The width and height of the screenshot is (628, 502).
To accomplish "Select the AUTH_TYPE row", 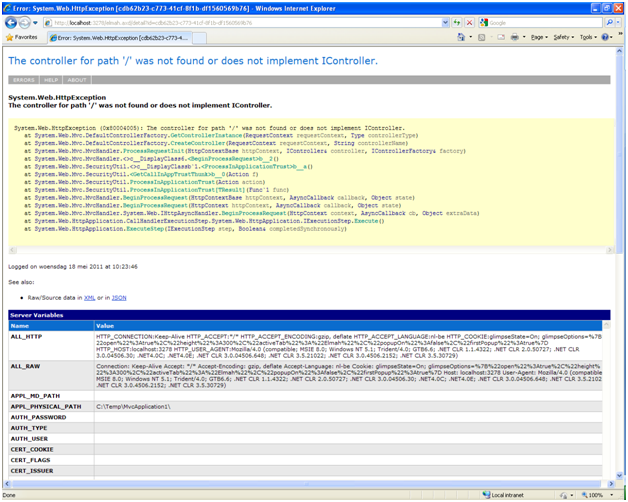I will (305, 428).
